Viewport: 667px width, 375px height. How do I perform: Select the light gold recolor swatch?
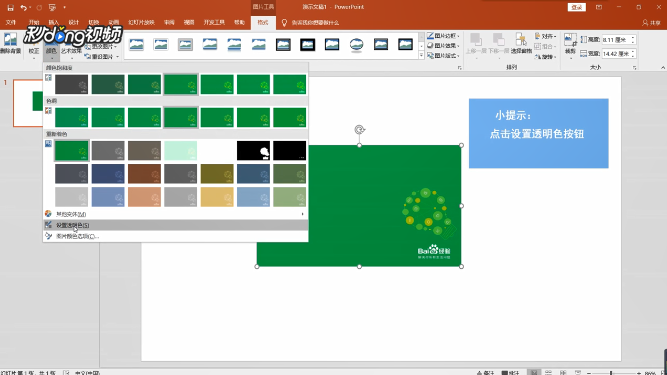[217, 197]
